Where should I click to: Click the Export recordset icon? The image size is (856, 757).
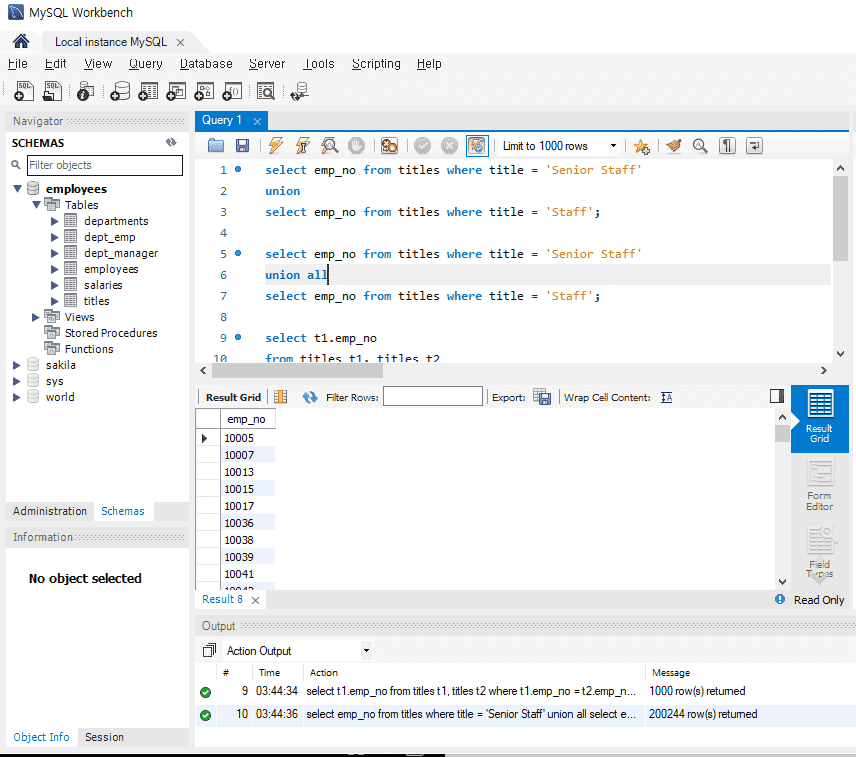542,397
